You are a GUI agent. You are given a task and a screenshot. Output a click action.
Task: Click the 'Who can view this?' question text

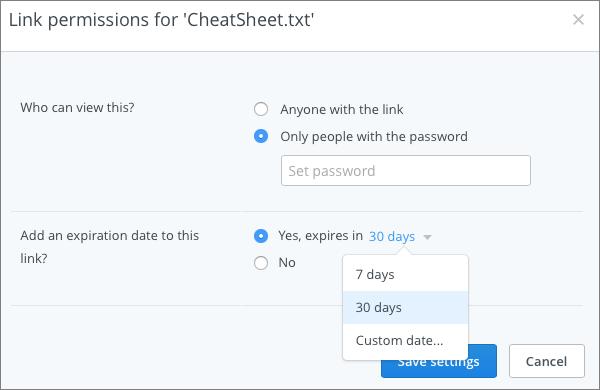click(77, 108)
